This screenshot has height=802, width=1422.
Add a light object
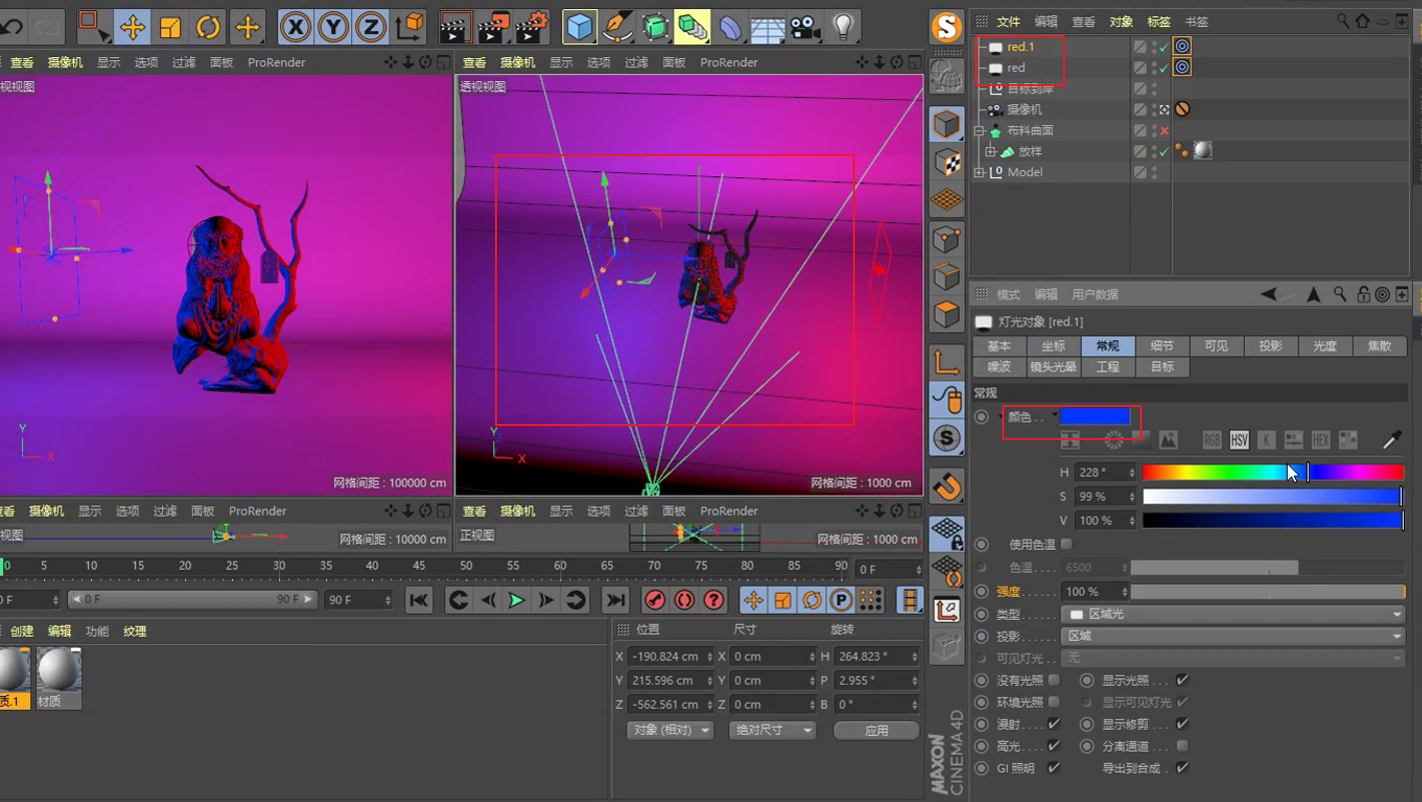844,27
